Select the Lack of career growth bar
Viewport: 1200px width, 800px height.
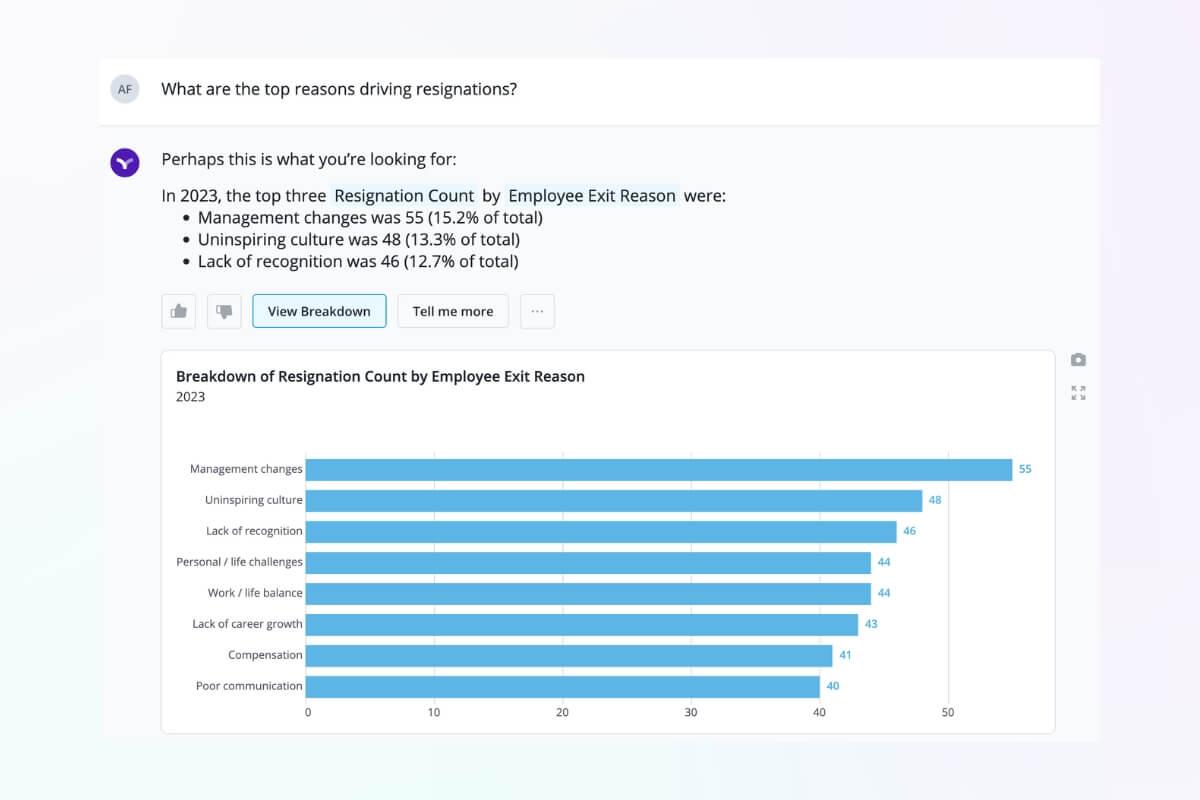[582, 624]
